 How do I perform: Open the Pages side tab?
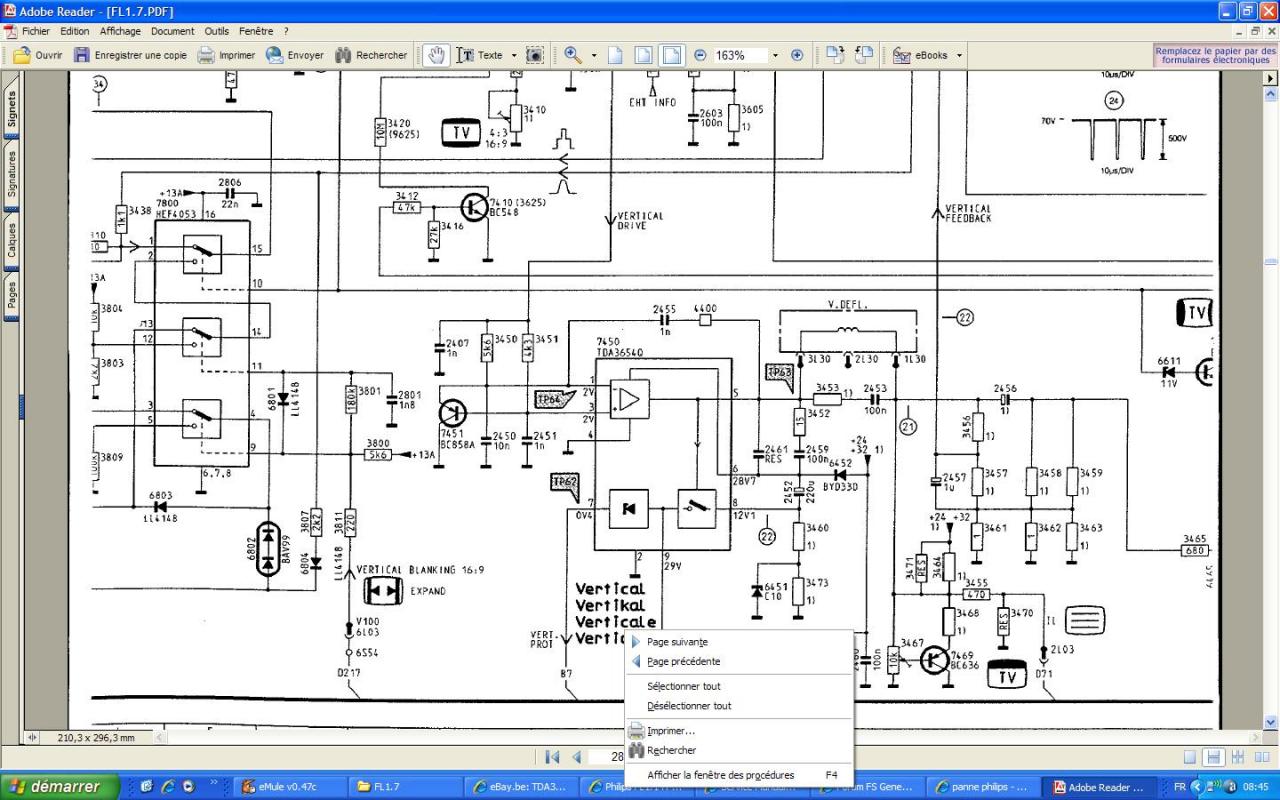[x=12, y=296]
